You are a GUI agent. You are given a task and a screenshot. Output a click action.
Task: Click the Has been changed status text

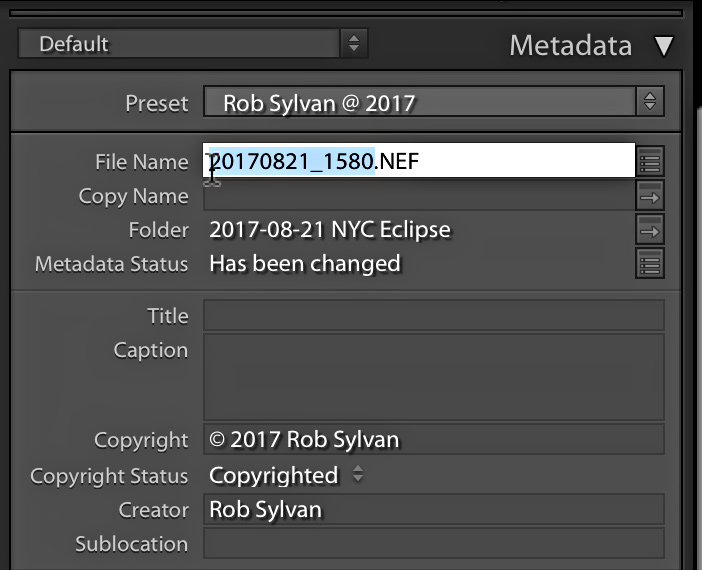click(x=305, y=263)
